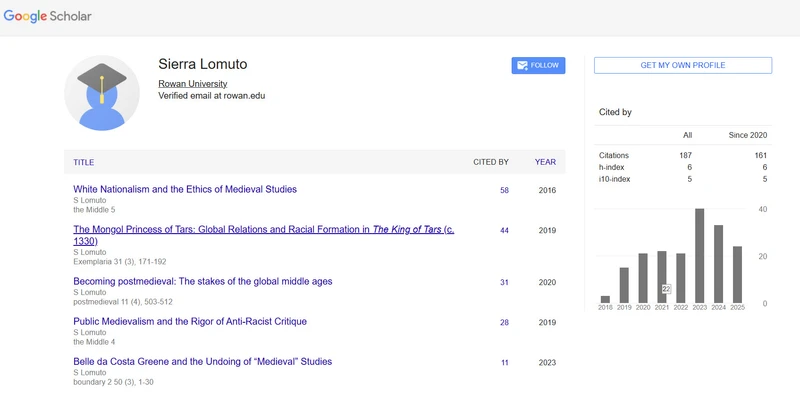This screenshot has height=395, width=800.
Task: Click the Sierra Lomuto profile name
Action: 203,64
